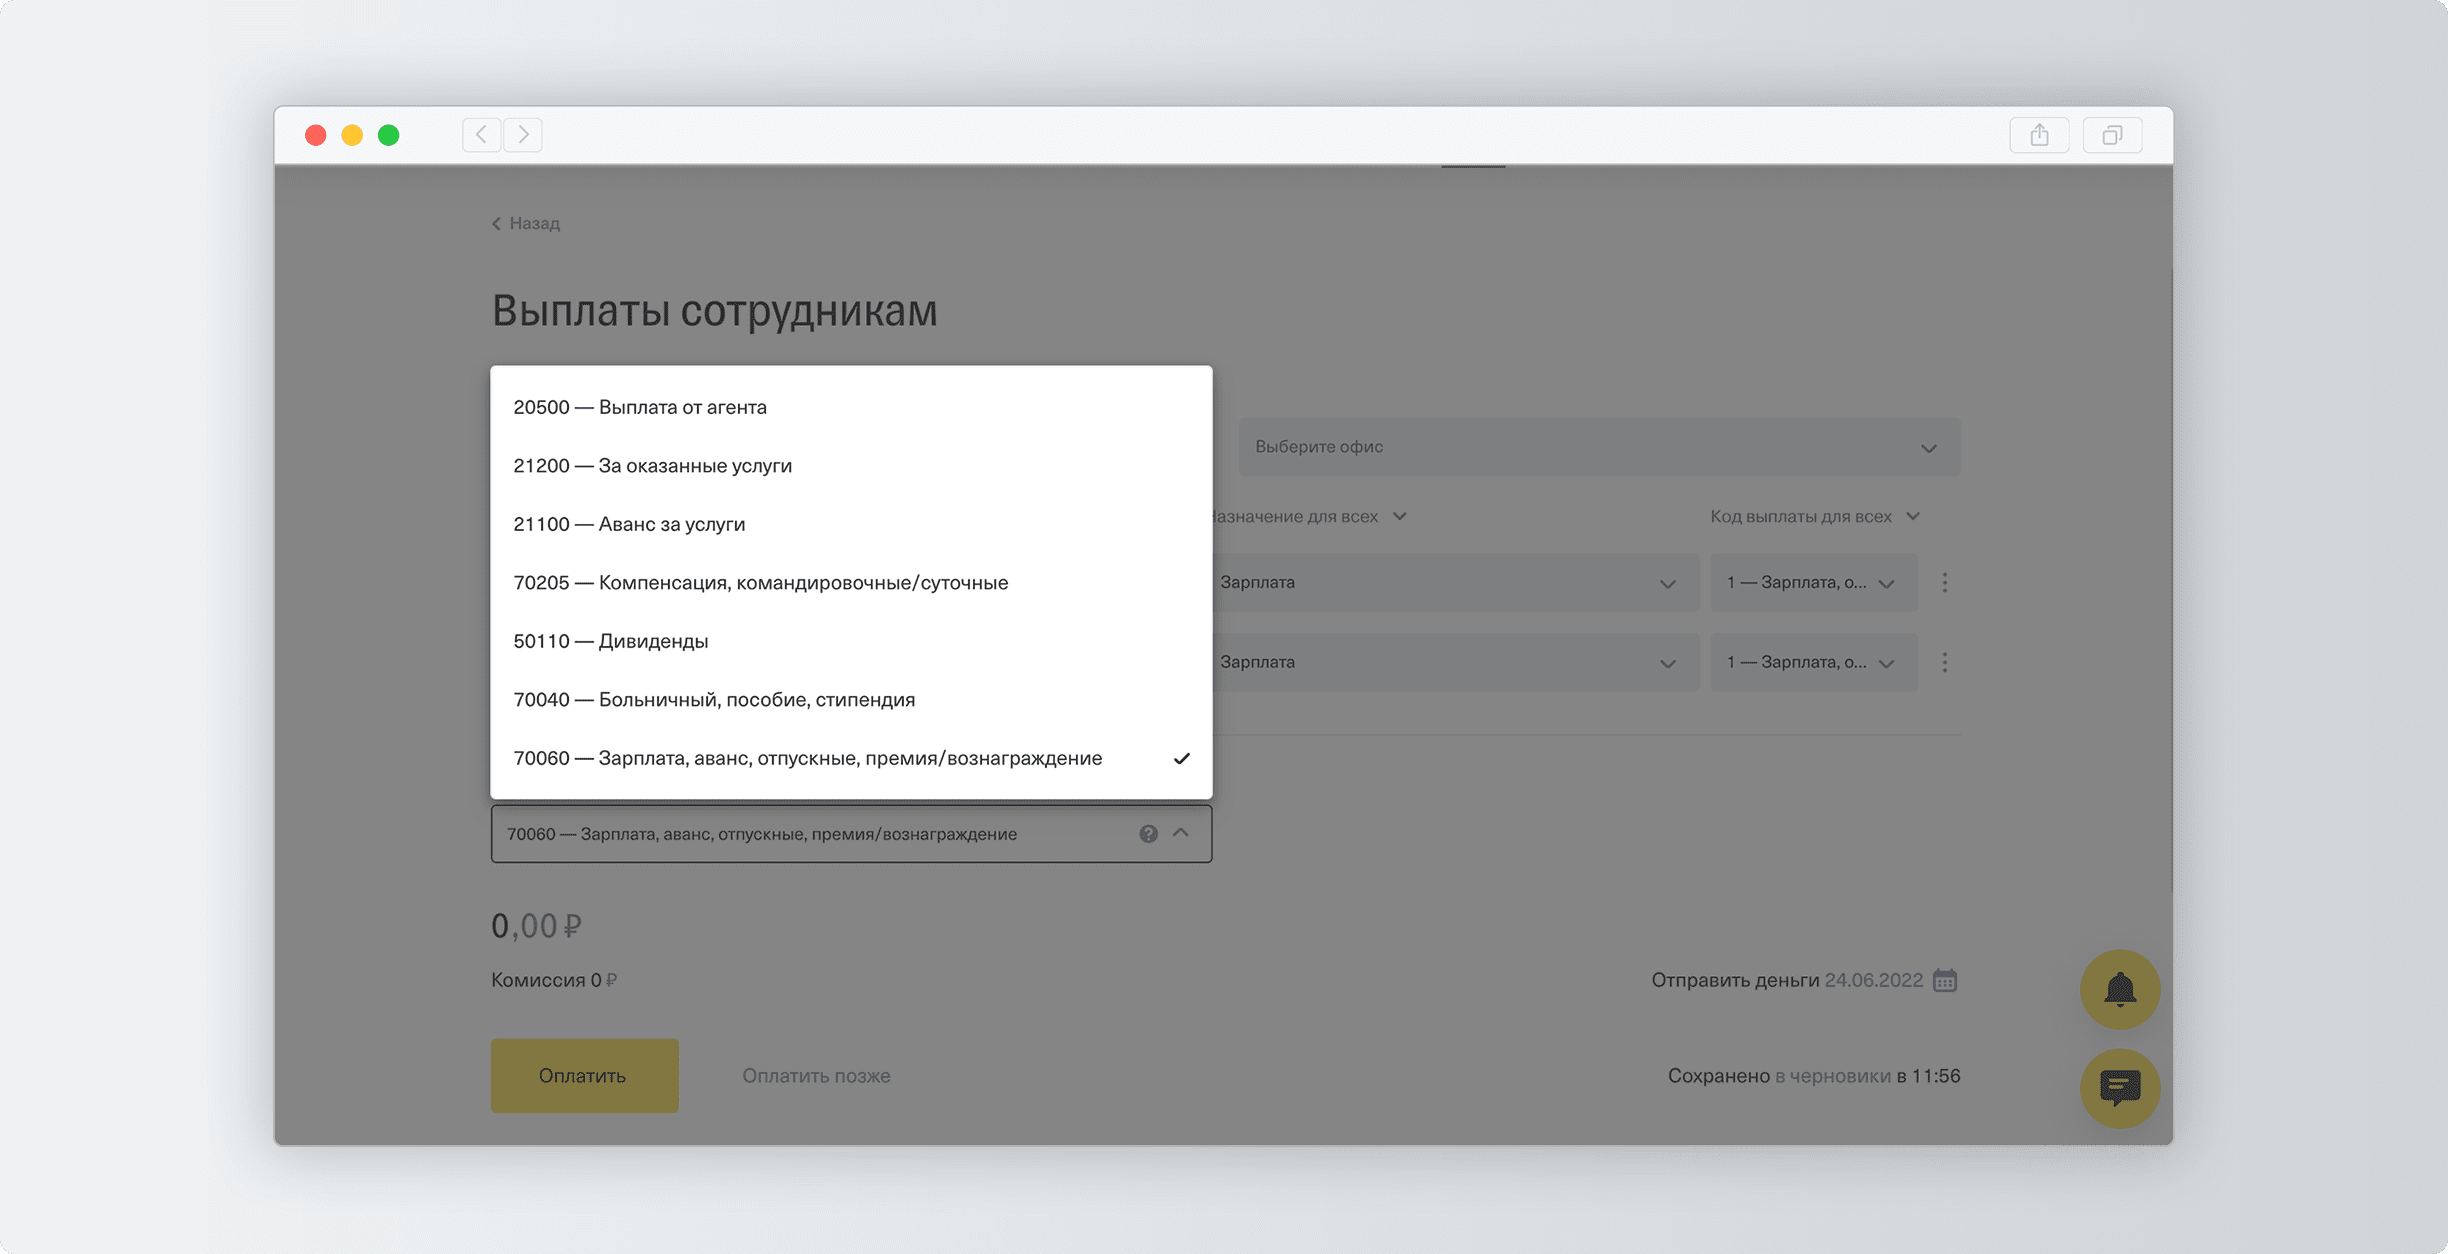This screenshot has width=2448, height=1254.
Task: Click the calendar icon near send date
Action: point(1944,980)
